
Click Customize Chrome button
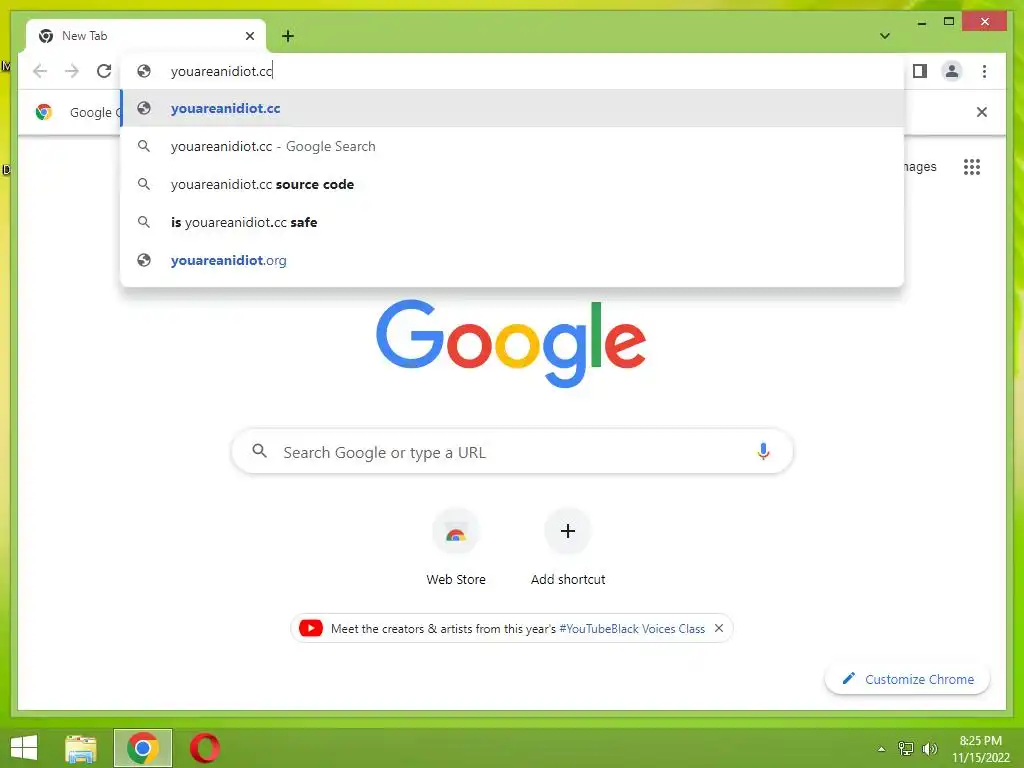[907, 679]
